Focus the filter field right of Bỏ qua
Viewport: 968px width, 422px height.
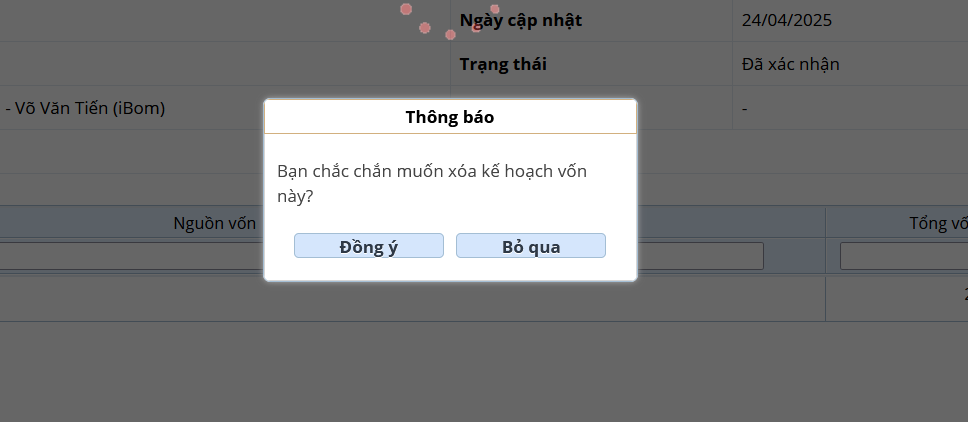(x=700, y=256)
